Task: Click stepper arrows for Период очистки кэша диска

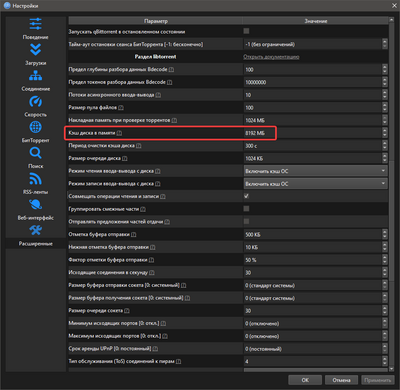Action: click(x=385, y=146)
